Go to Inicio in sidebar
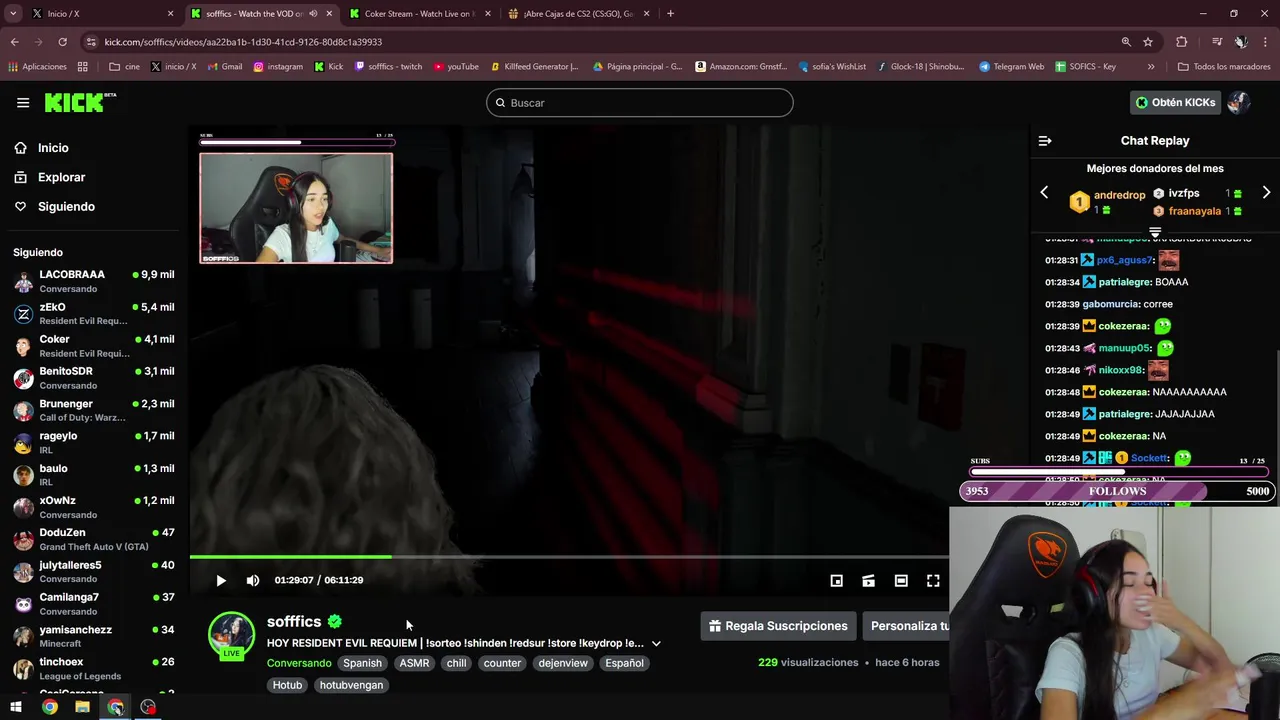 click(x=53, y=148)
